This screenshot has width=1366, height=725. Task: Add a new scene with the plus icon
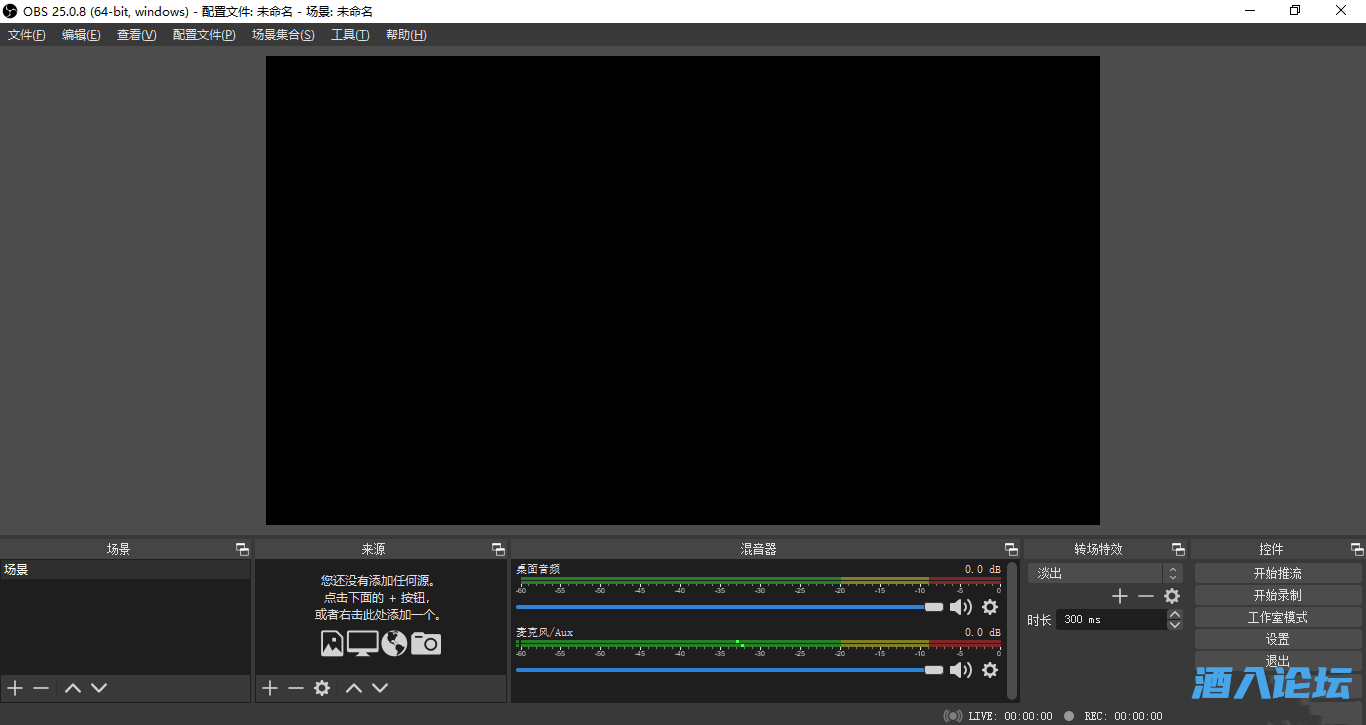[x=15, y=688]
